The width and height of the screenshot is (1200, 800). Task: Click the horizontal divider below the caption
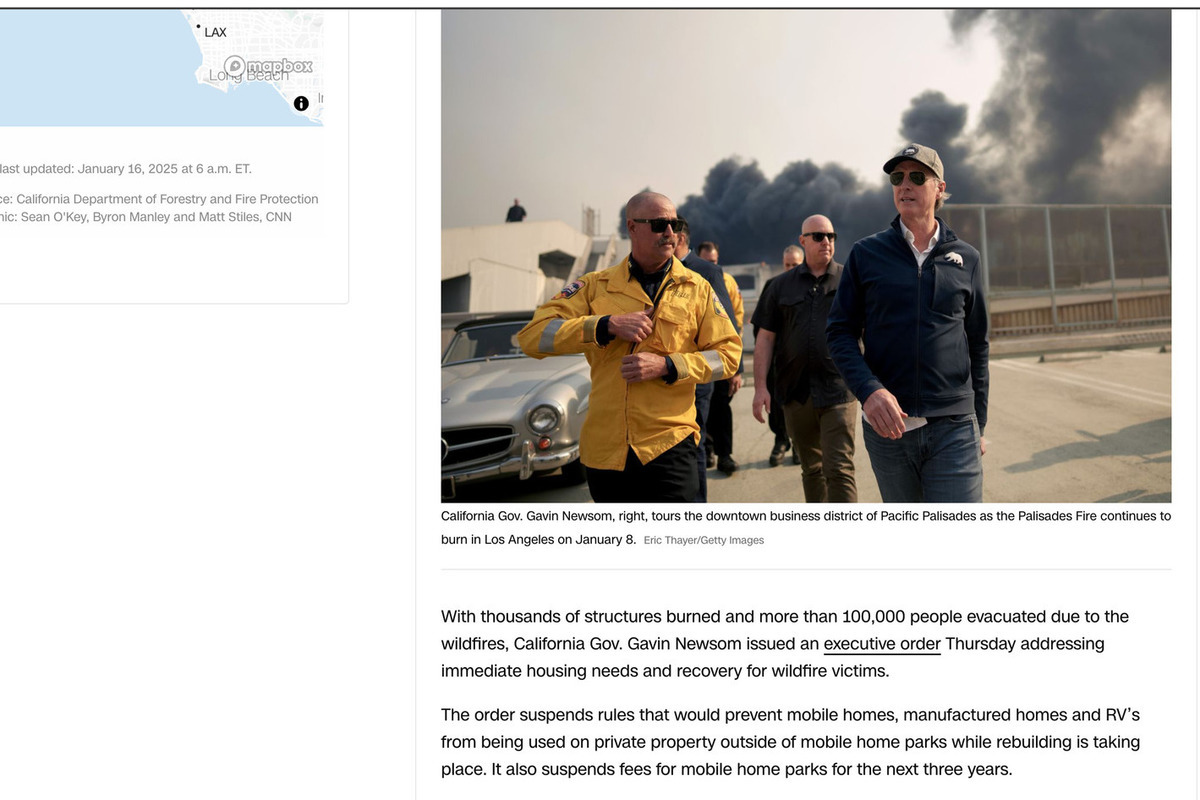click(x=805, y=570)
